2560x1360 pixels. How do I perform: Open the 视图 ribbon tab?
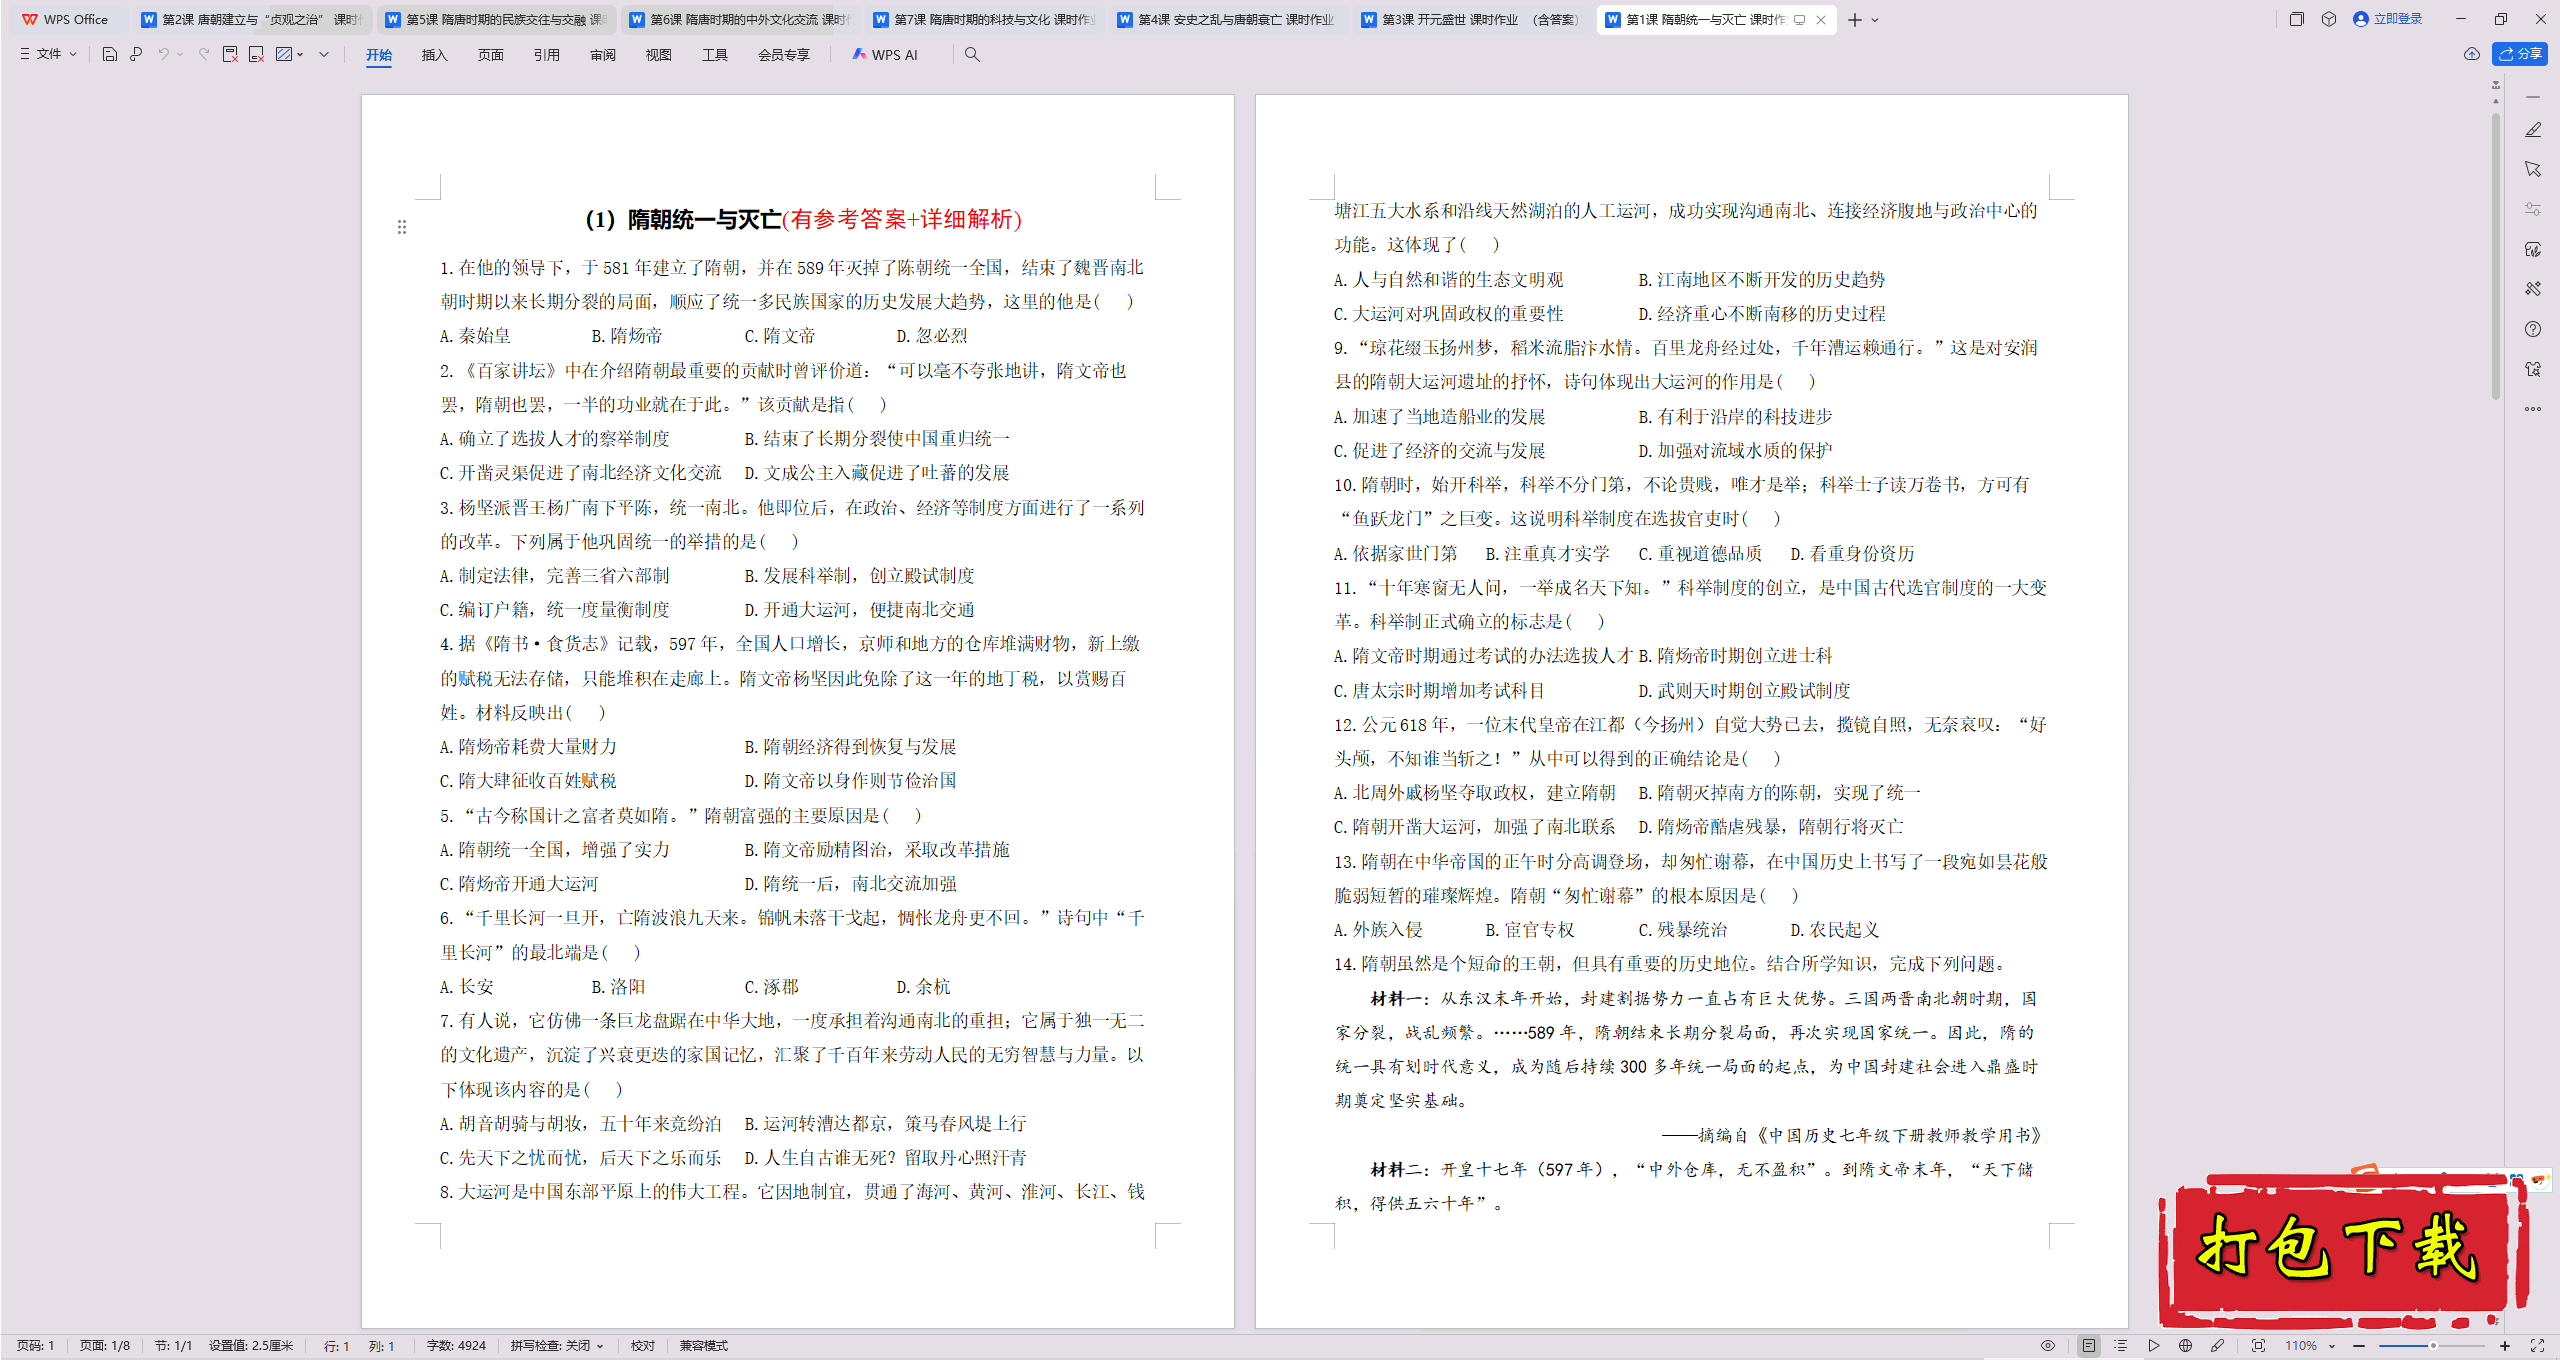tap(659, 55)
